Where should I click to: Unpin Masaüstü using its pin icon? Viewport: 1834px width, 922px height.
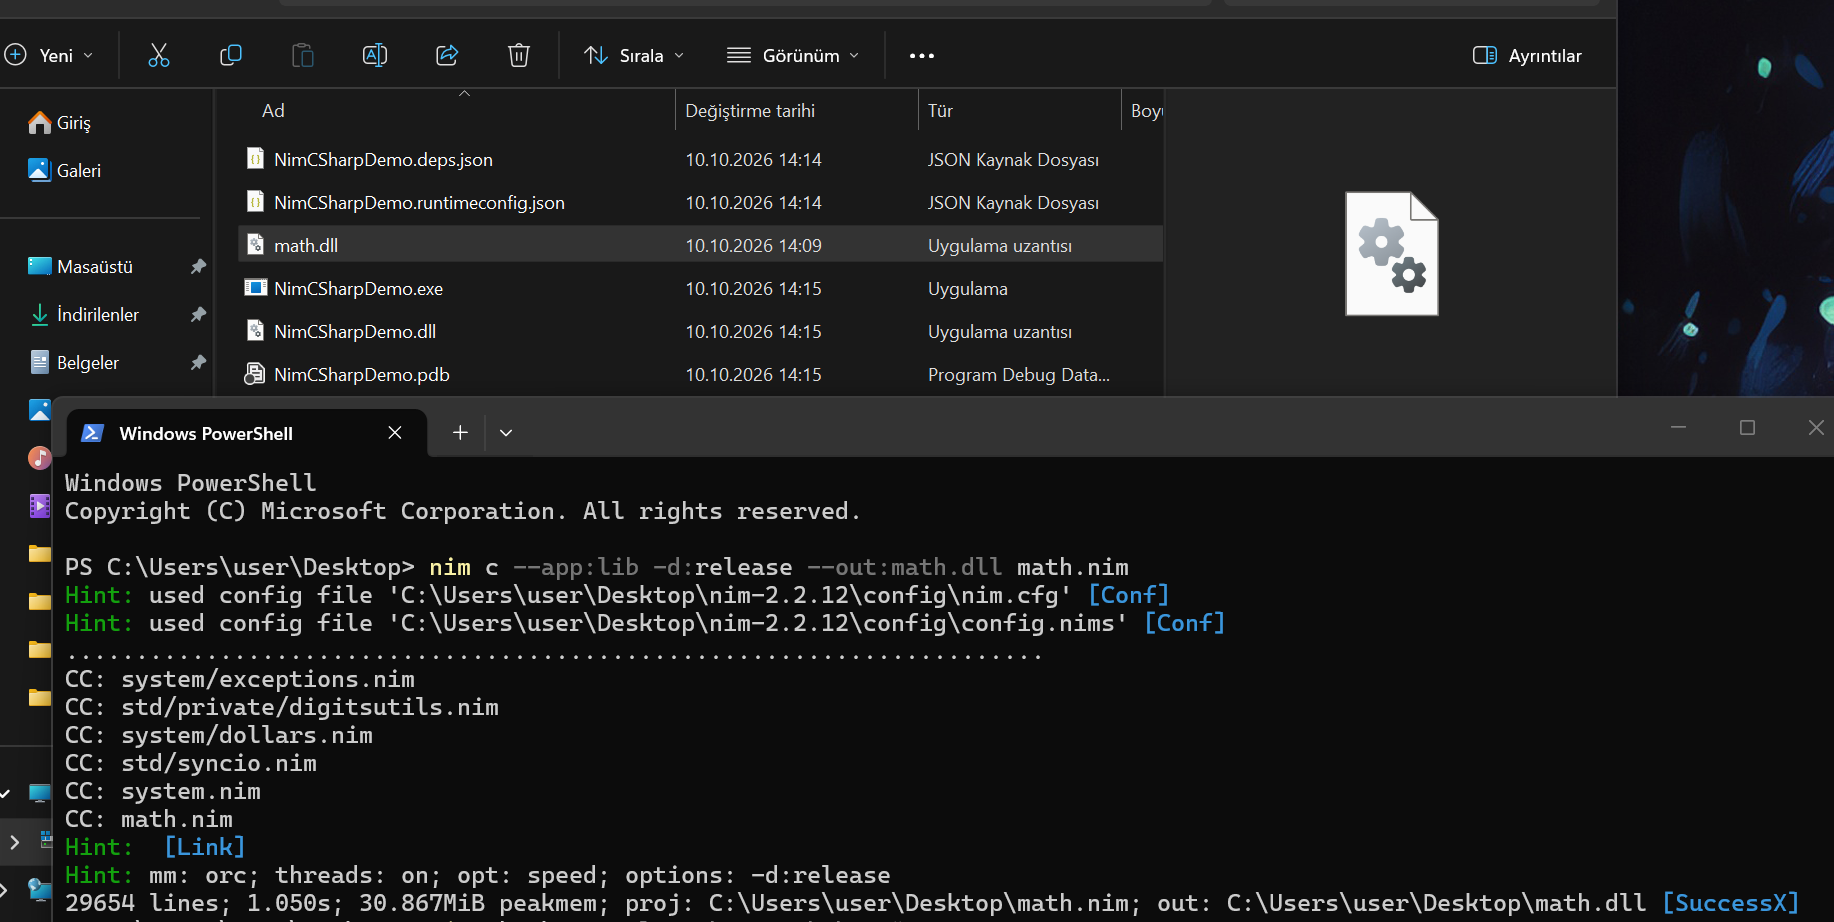coord(198,267)
